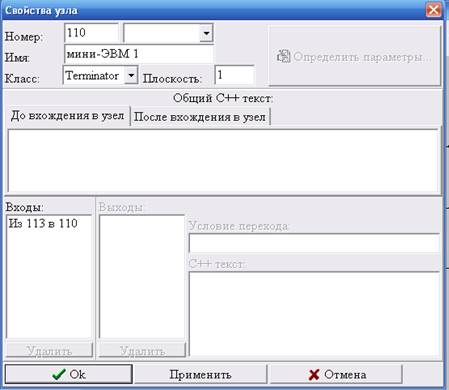Click the Имя field containing мини-ЭВМ 1

pyautogui.click(x=138, y=54)
